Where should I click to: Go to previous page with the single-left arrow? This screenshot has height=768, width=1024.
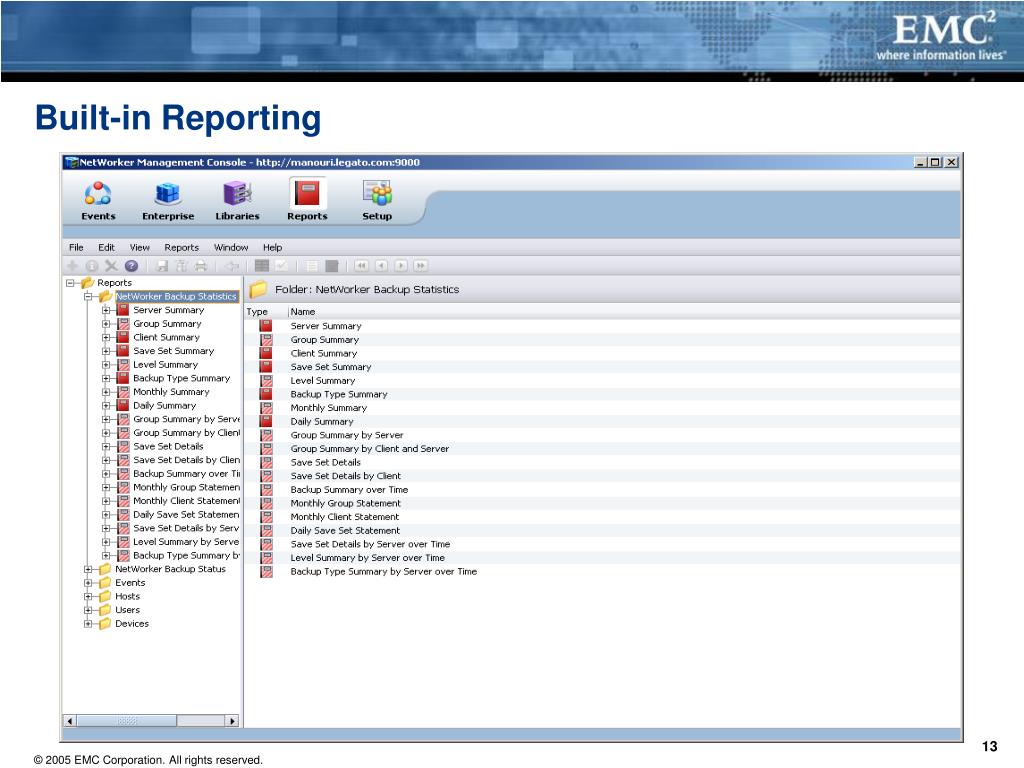coord(381,266)
